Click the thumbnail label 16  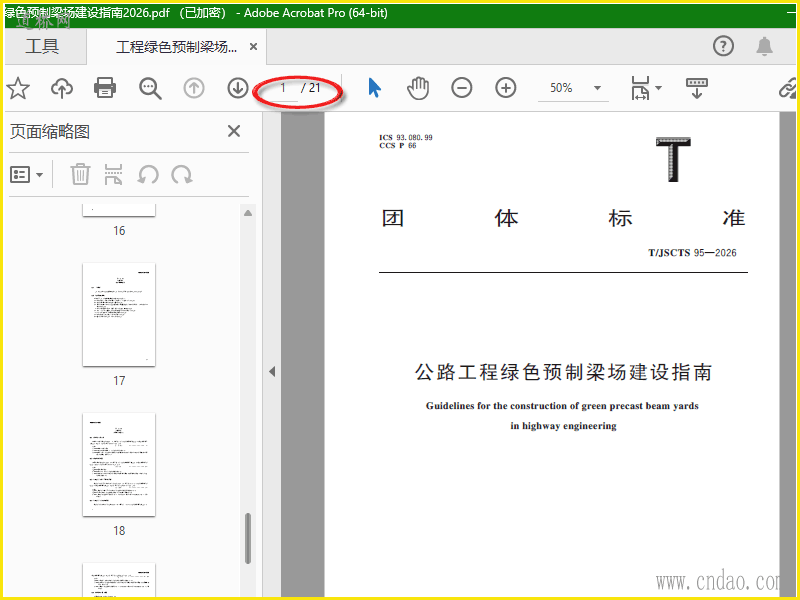pyautogui.click(x=119, y=231)
